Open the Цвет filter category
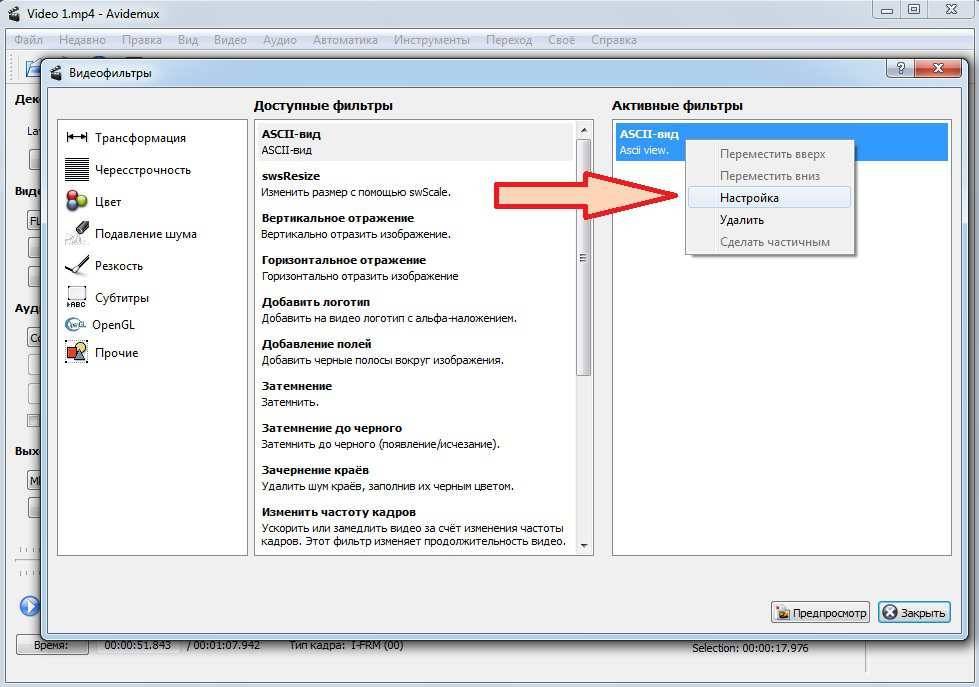Viewport: 979px width, 687px height. (77, 201)
